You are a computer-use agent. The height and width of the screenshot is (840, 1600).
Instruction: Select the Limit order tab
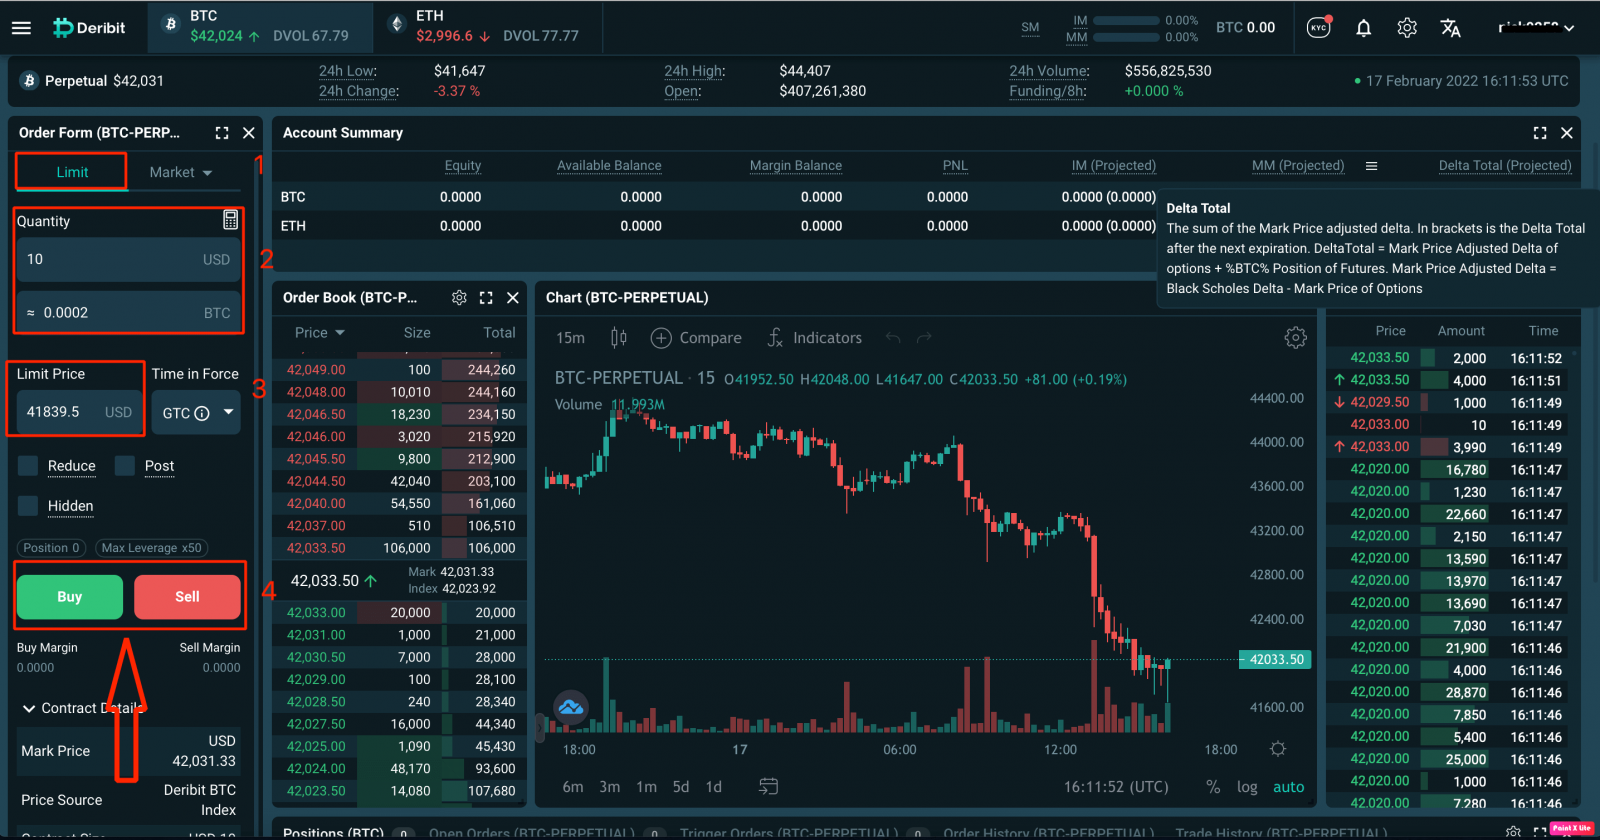(72, 172)
